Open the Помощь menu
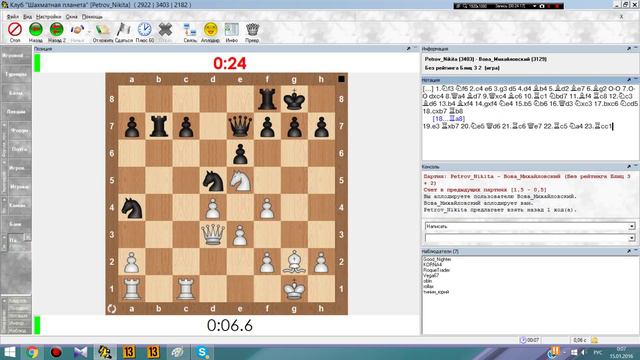 pyautogui.click(x=92, y=17)
